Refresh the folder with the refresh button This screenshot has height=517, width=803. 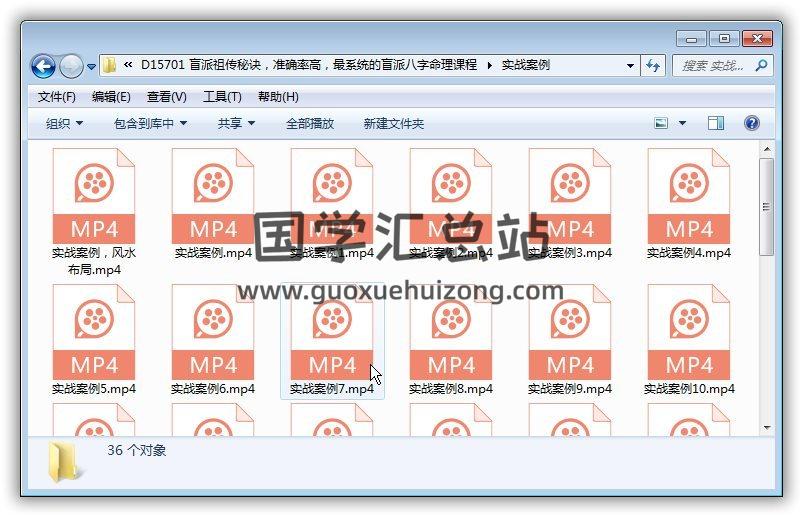coord(653,66)
